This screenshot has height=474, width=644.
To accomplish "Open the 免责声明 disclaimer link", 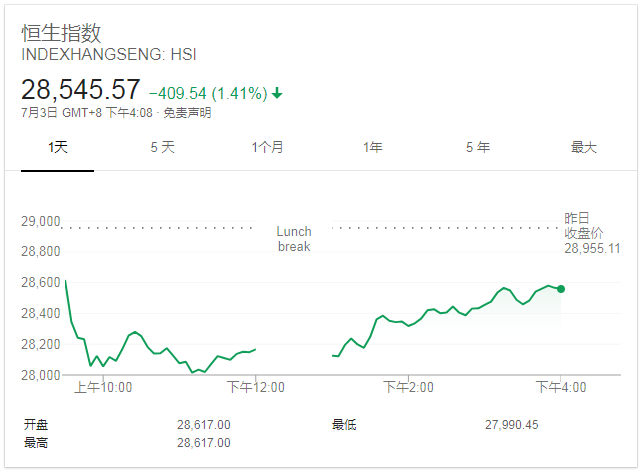I will click(187, 113).
